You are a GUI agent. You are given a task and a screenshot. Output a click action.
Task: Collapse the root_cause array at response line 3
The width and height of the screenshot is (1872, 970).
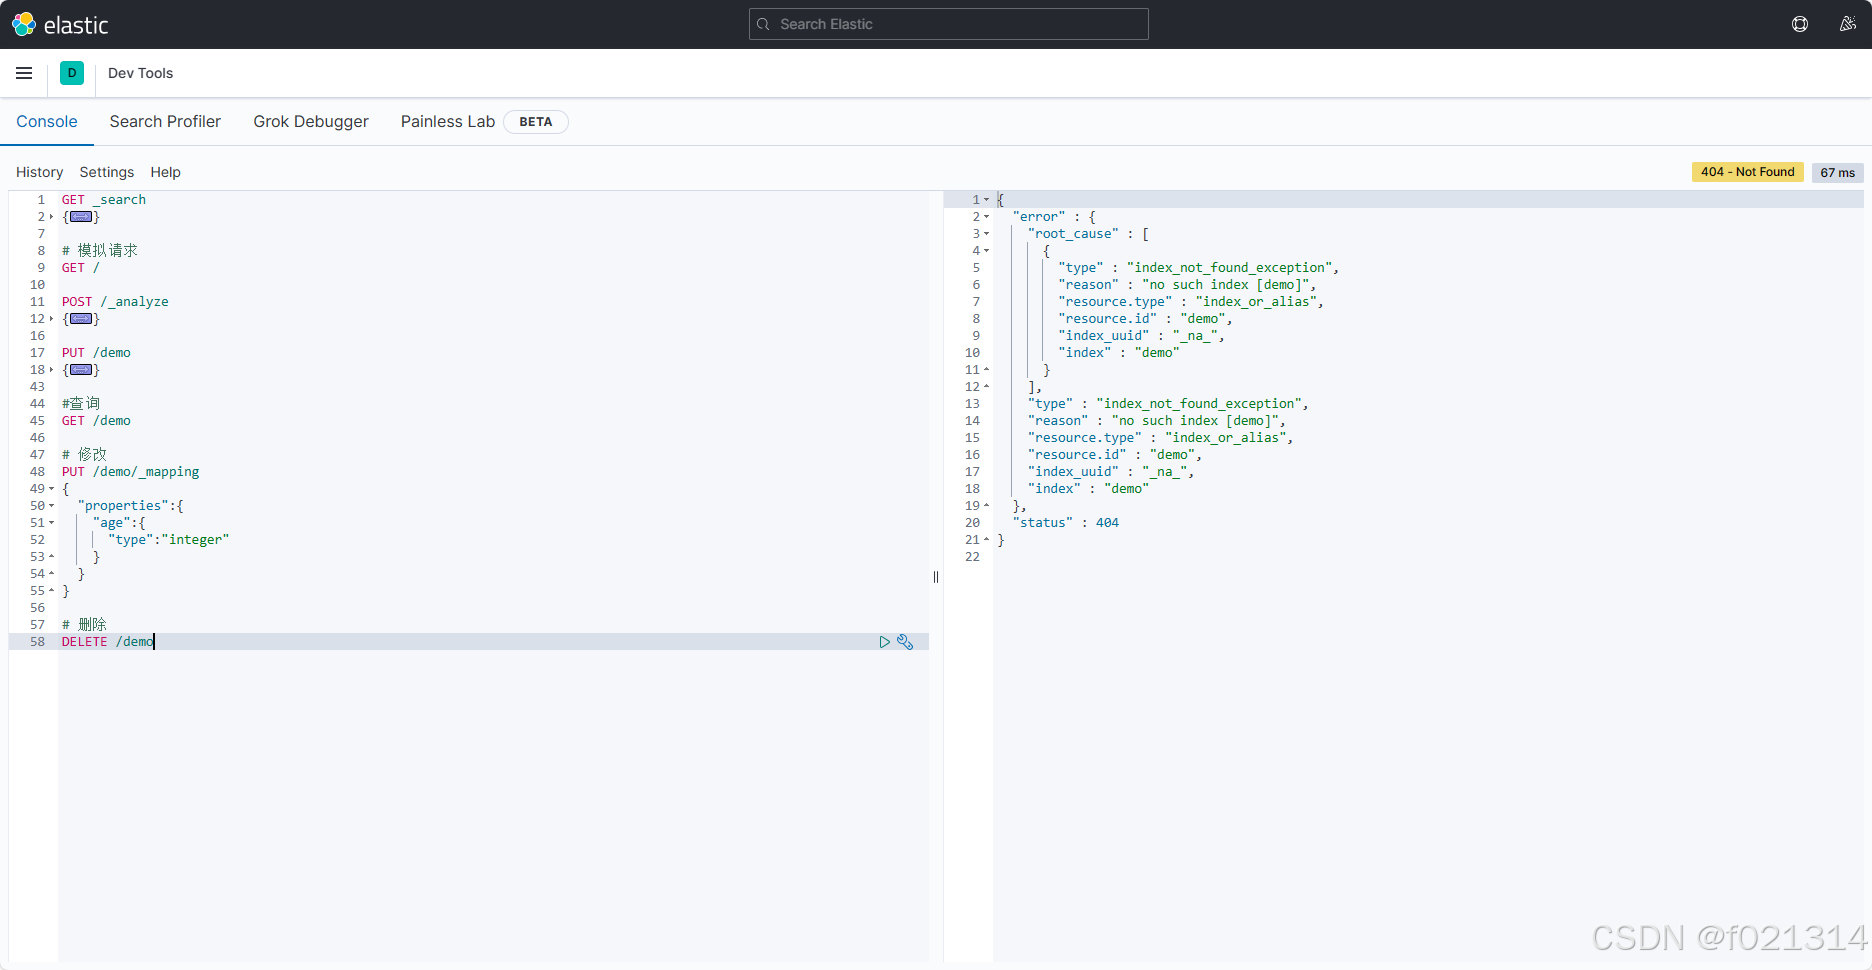click(x=986, y=234)
